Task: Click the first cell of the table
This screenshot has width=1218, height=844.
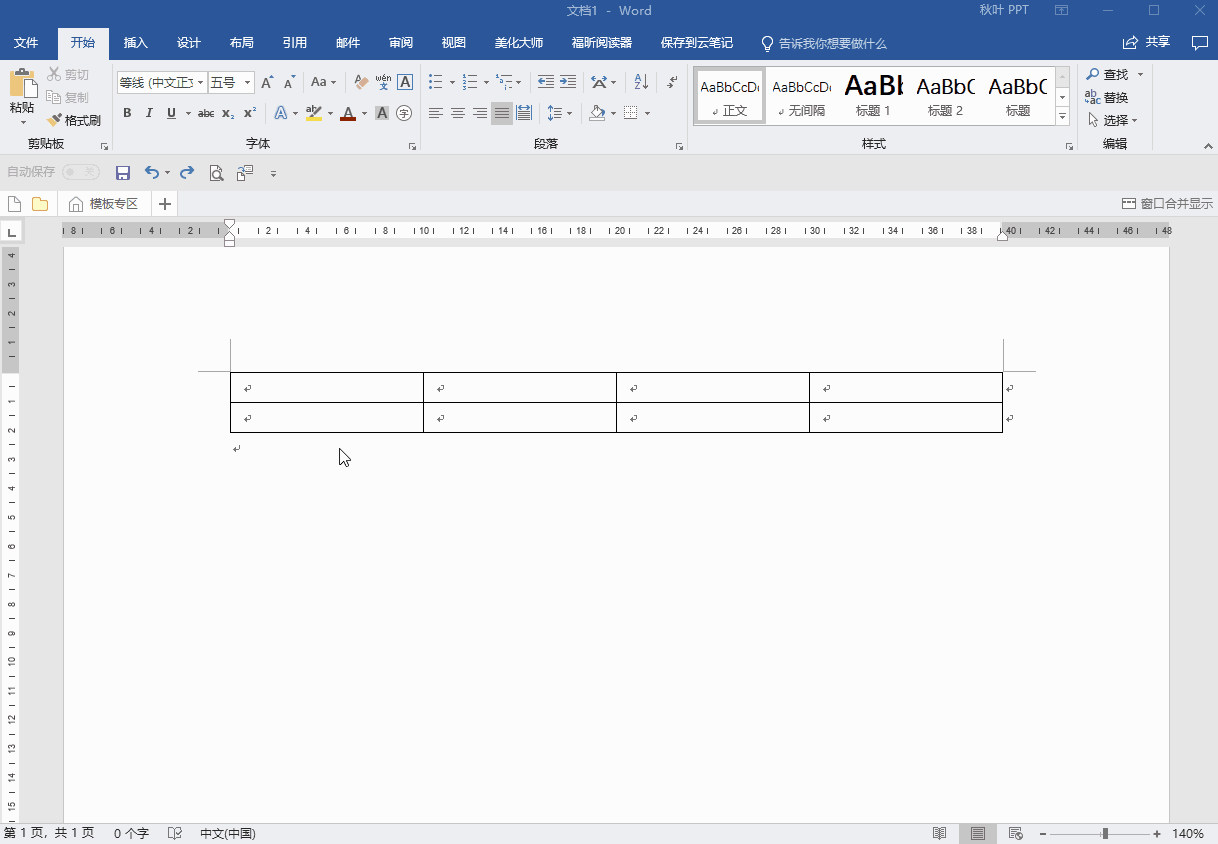Action: tap(327, 388)
